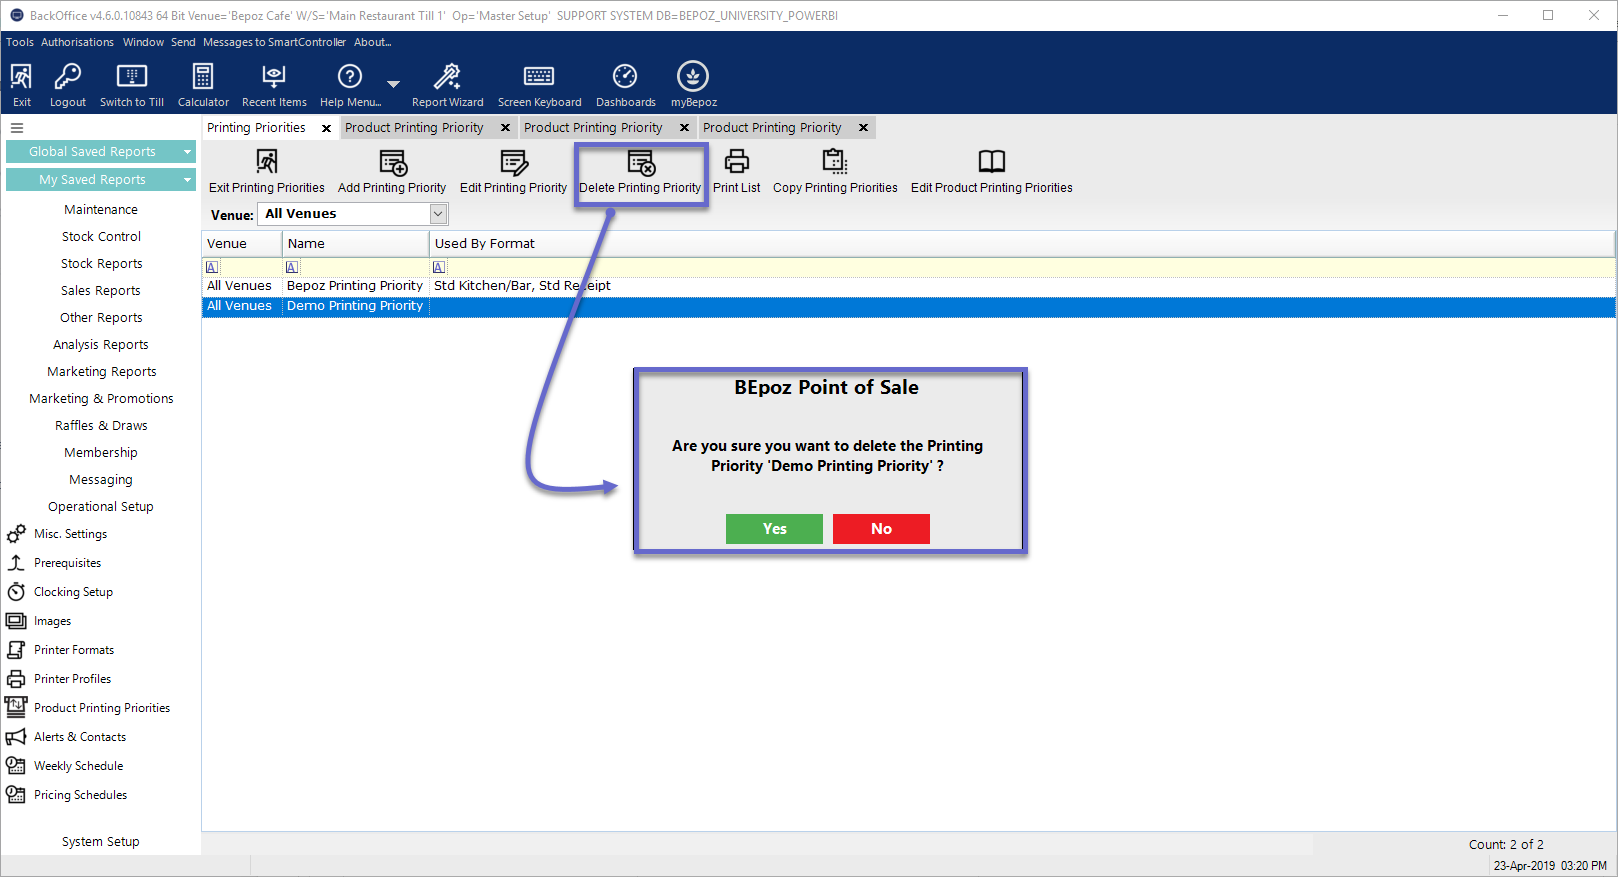This screenshot has height=877, width=1618.
Task: Open Messages to SmartController menu
Action: 274,42
